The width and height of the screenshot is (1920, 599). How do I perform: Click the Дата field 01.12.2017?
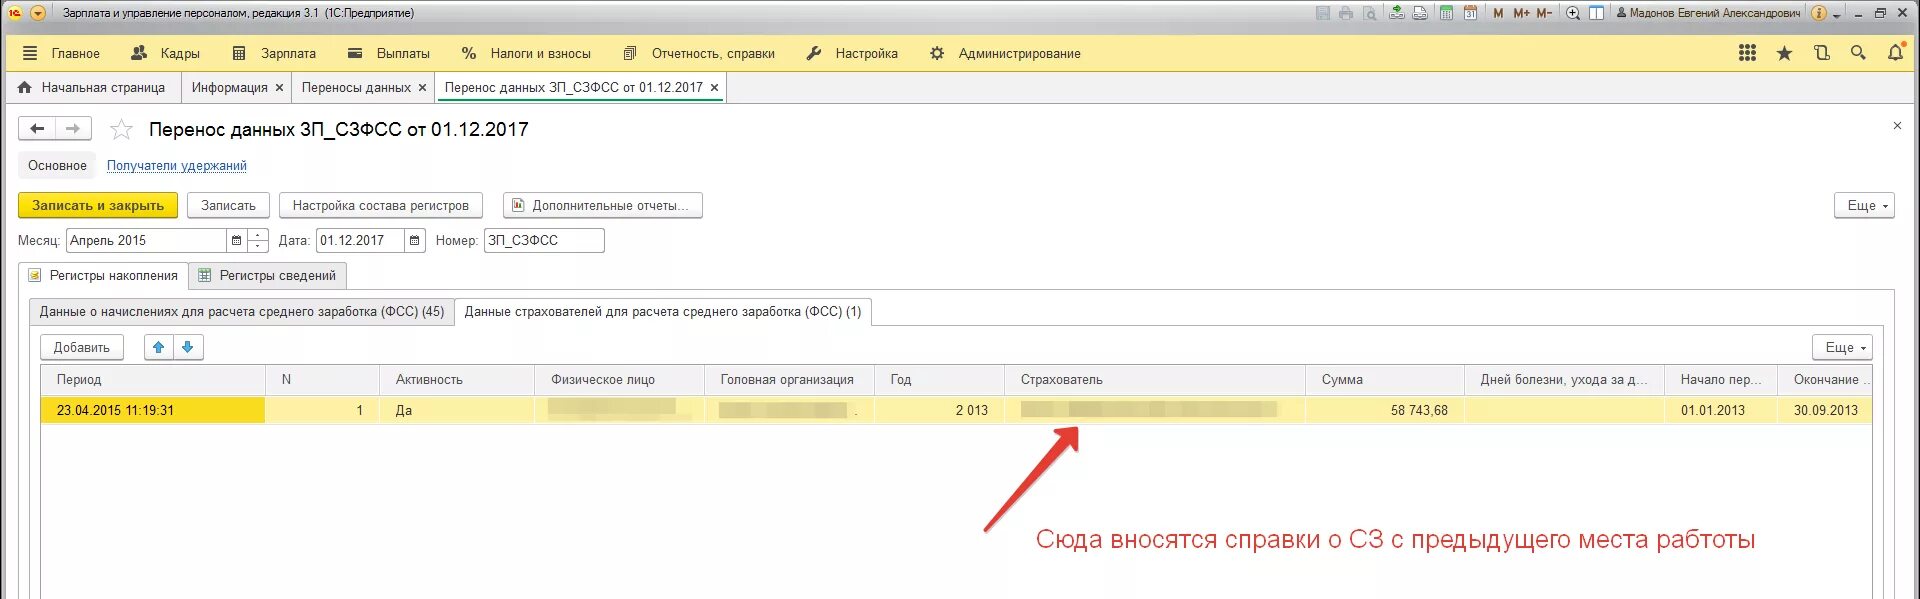pyautogui.click(x=360, y=240)
